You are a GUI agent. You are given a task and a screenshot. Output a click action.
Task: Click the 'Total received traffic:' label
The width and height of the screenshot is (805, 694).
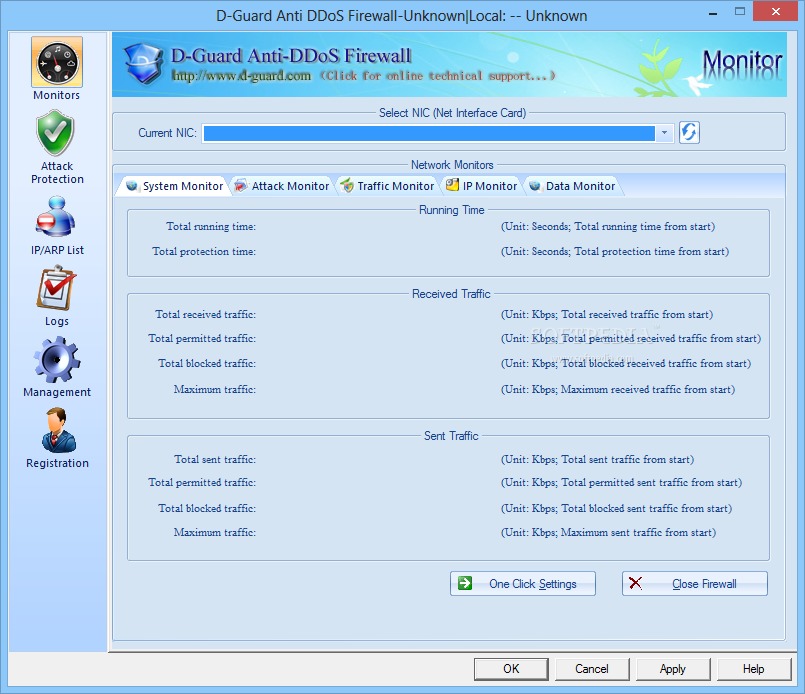(x=205, y=314)
